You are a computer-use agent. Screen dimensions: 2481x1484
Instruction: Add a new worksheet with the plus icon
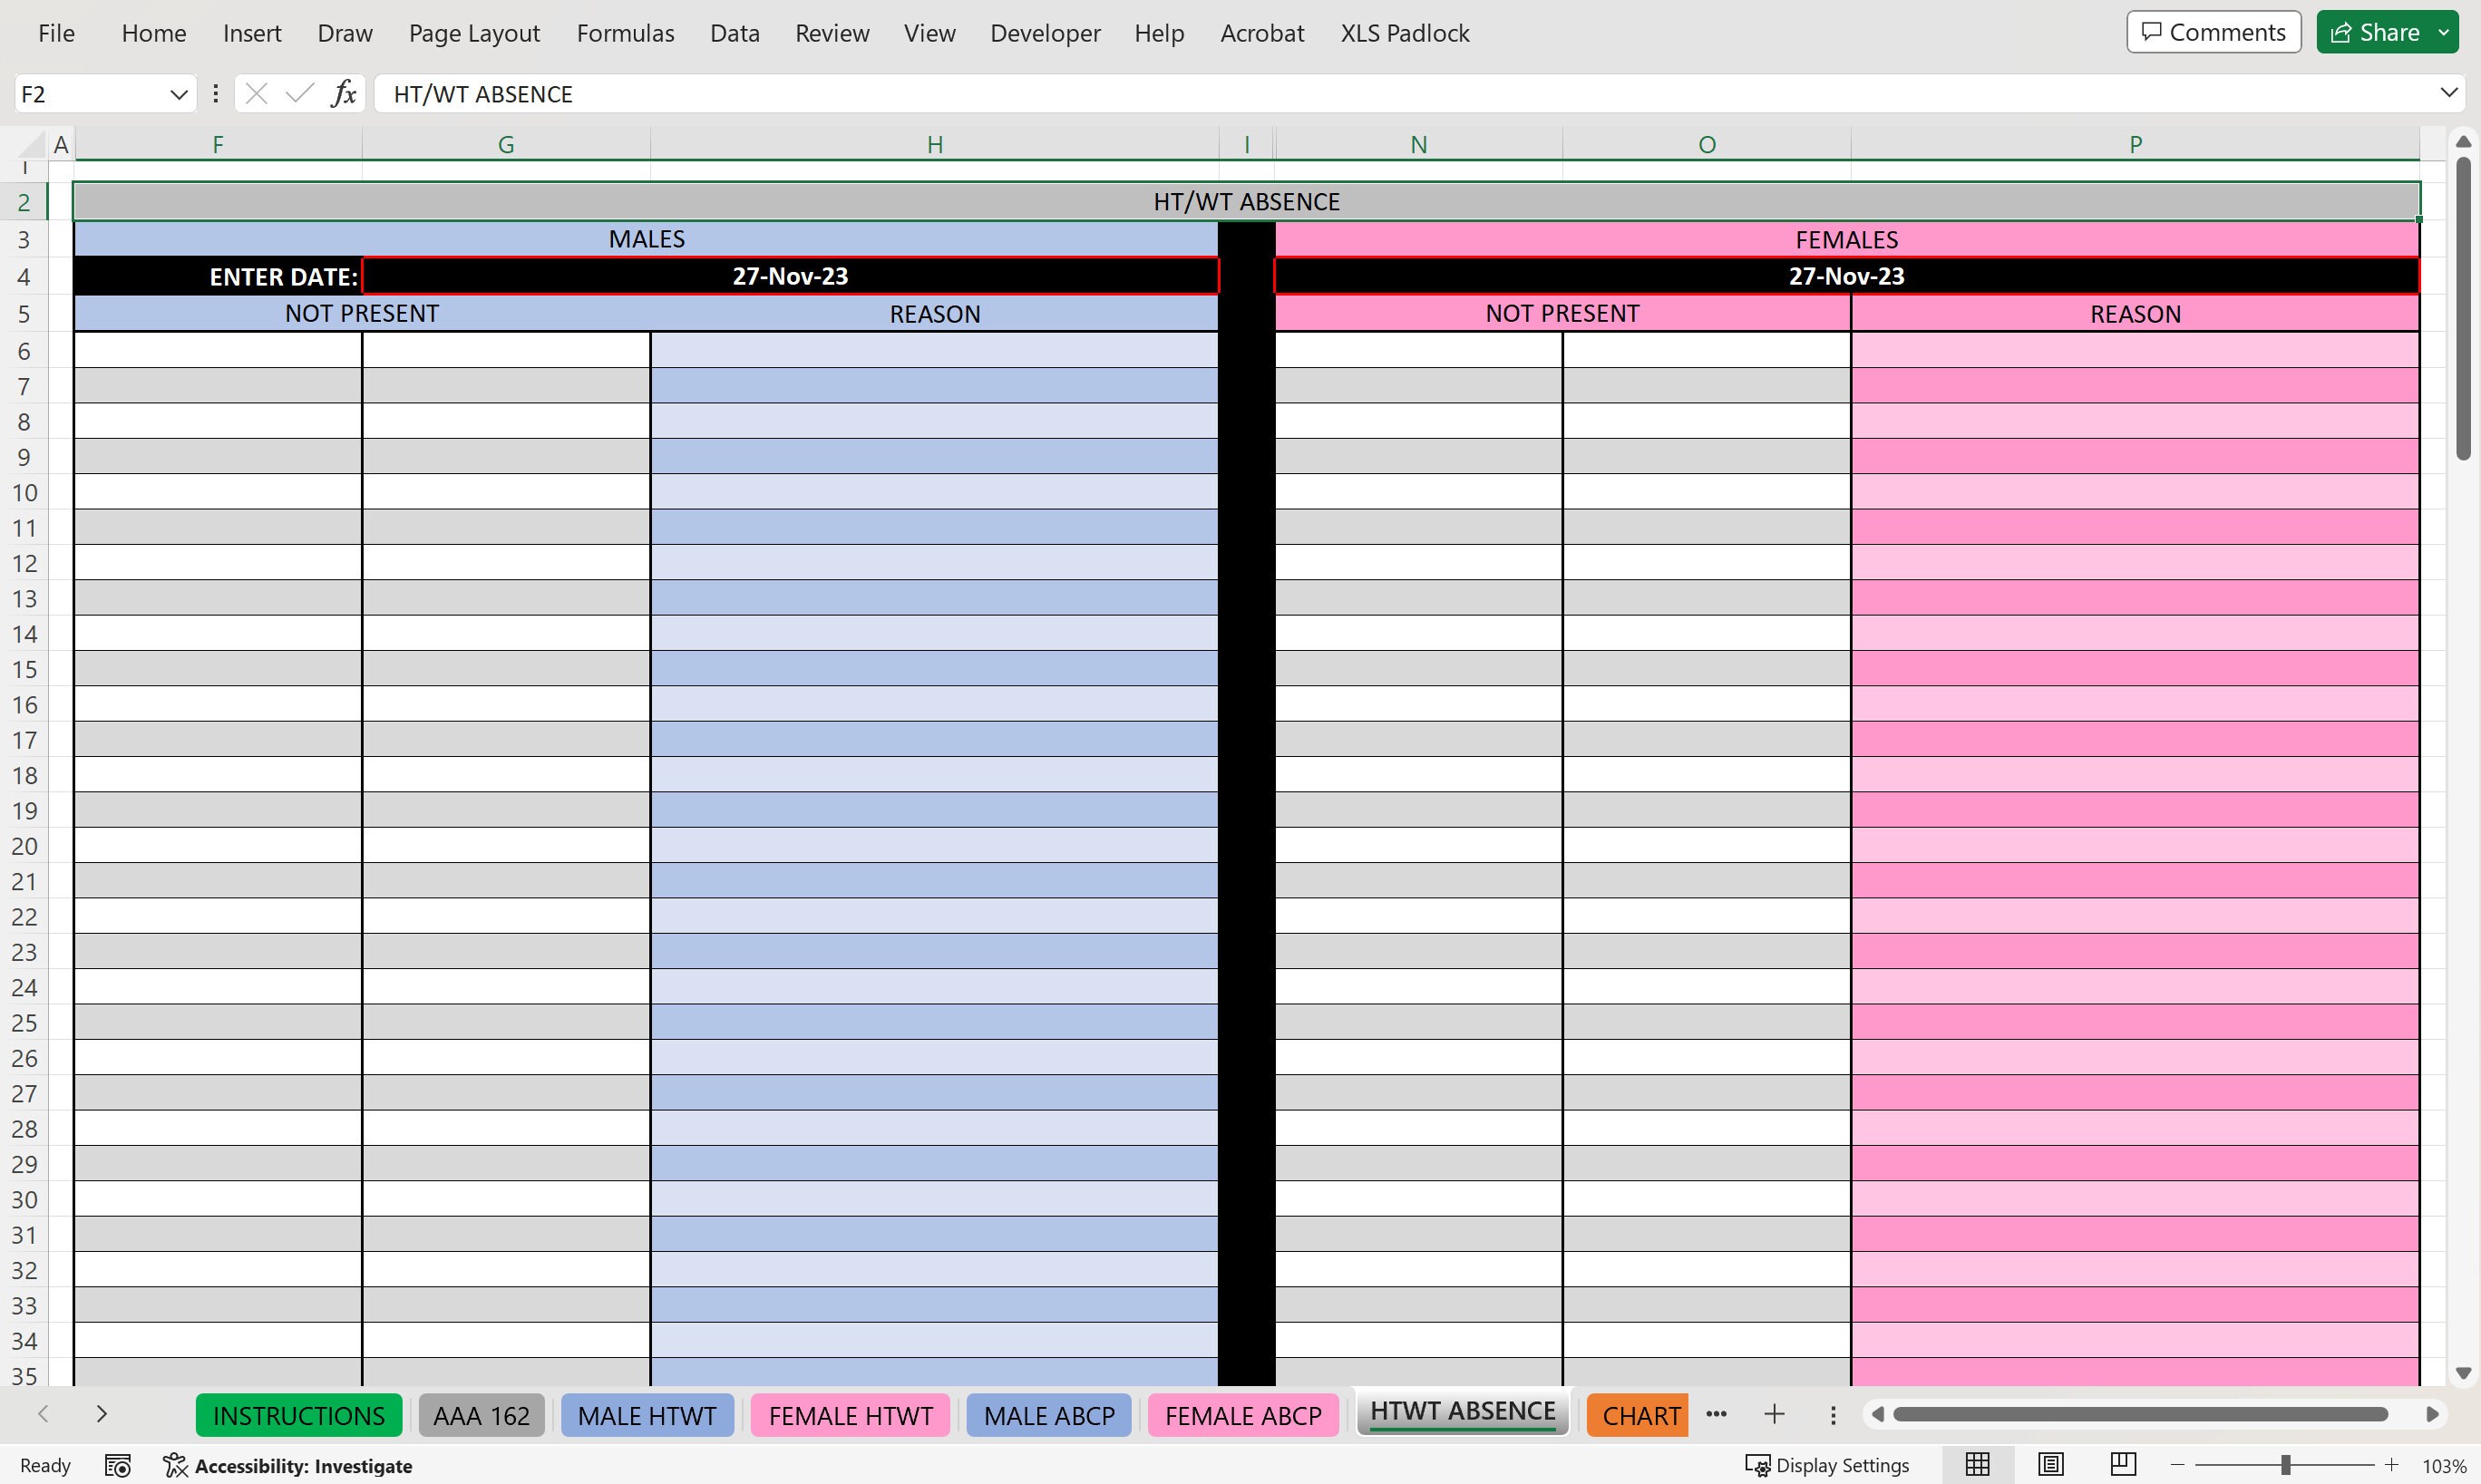coord(1775,1414)
